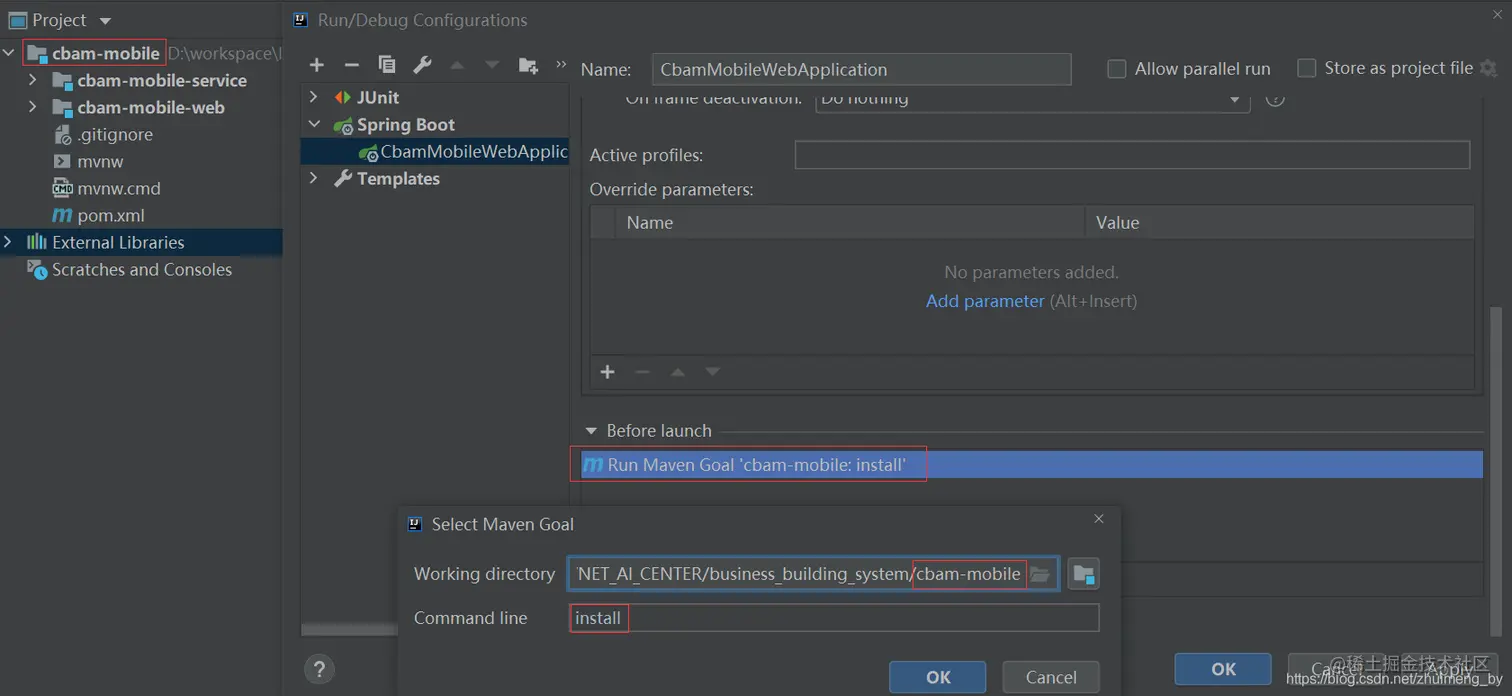Click the Name configuration field

pos(861,69)
